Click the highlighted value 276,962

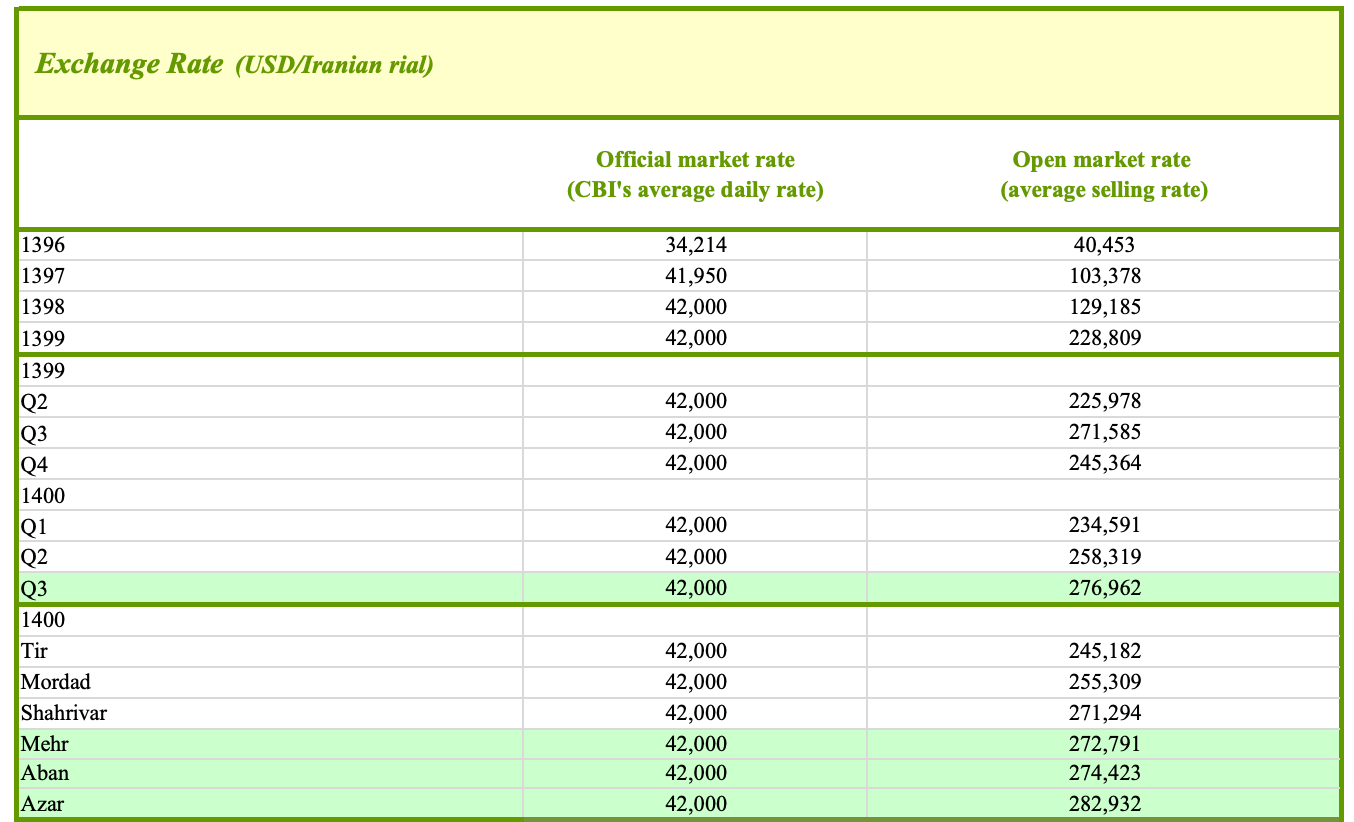pyautogui.click(x=1104, y=588)
